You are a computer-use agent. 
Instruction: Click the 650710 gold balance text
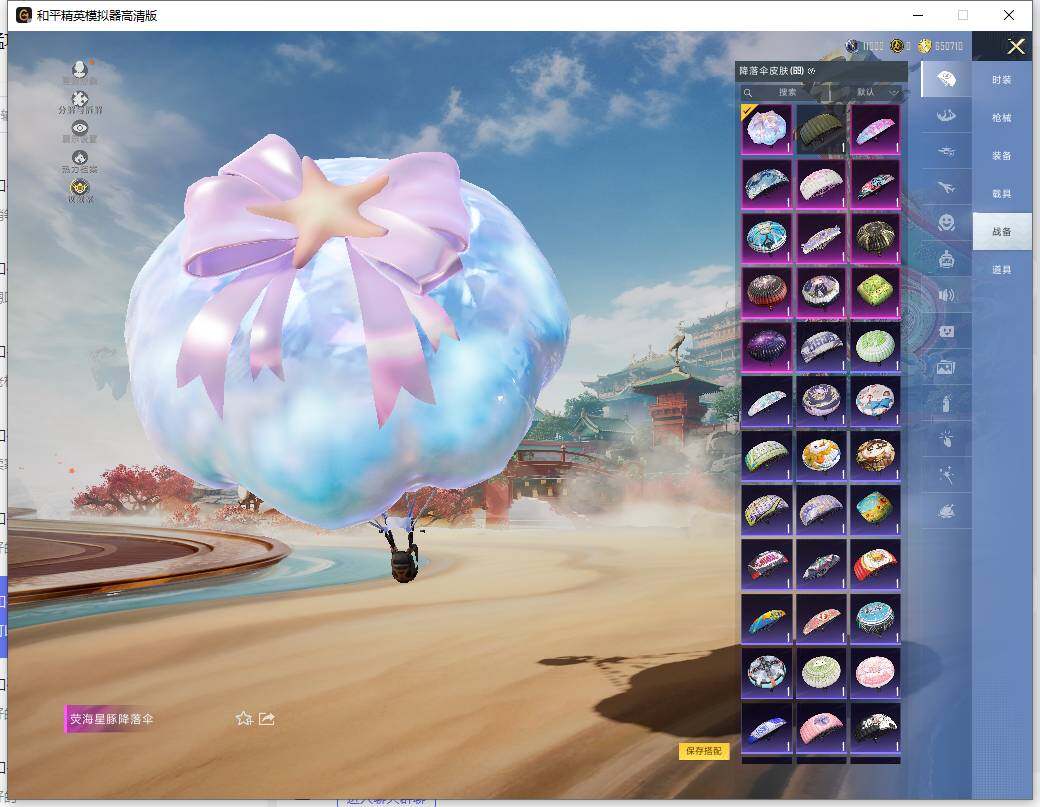coord(948,46)
